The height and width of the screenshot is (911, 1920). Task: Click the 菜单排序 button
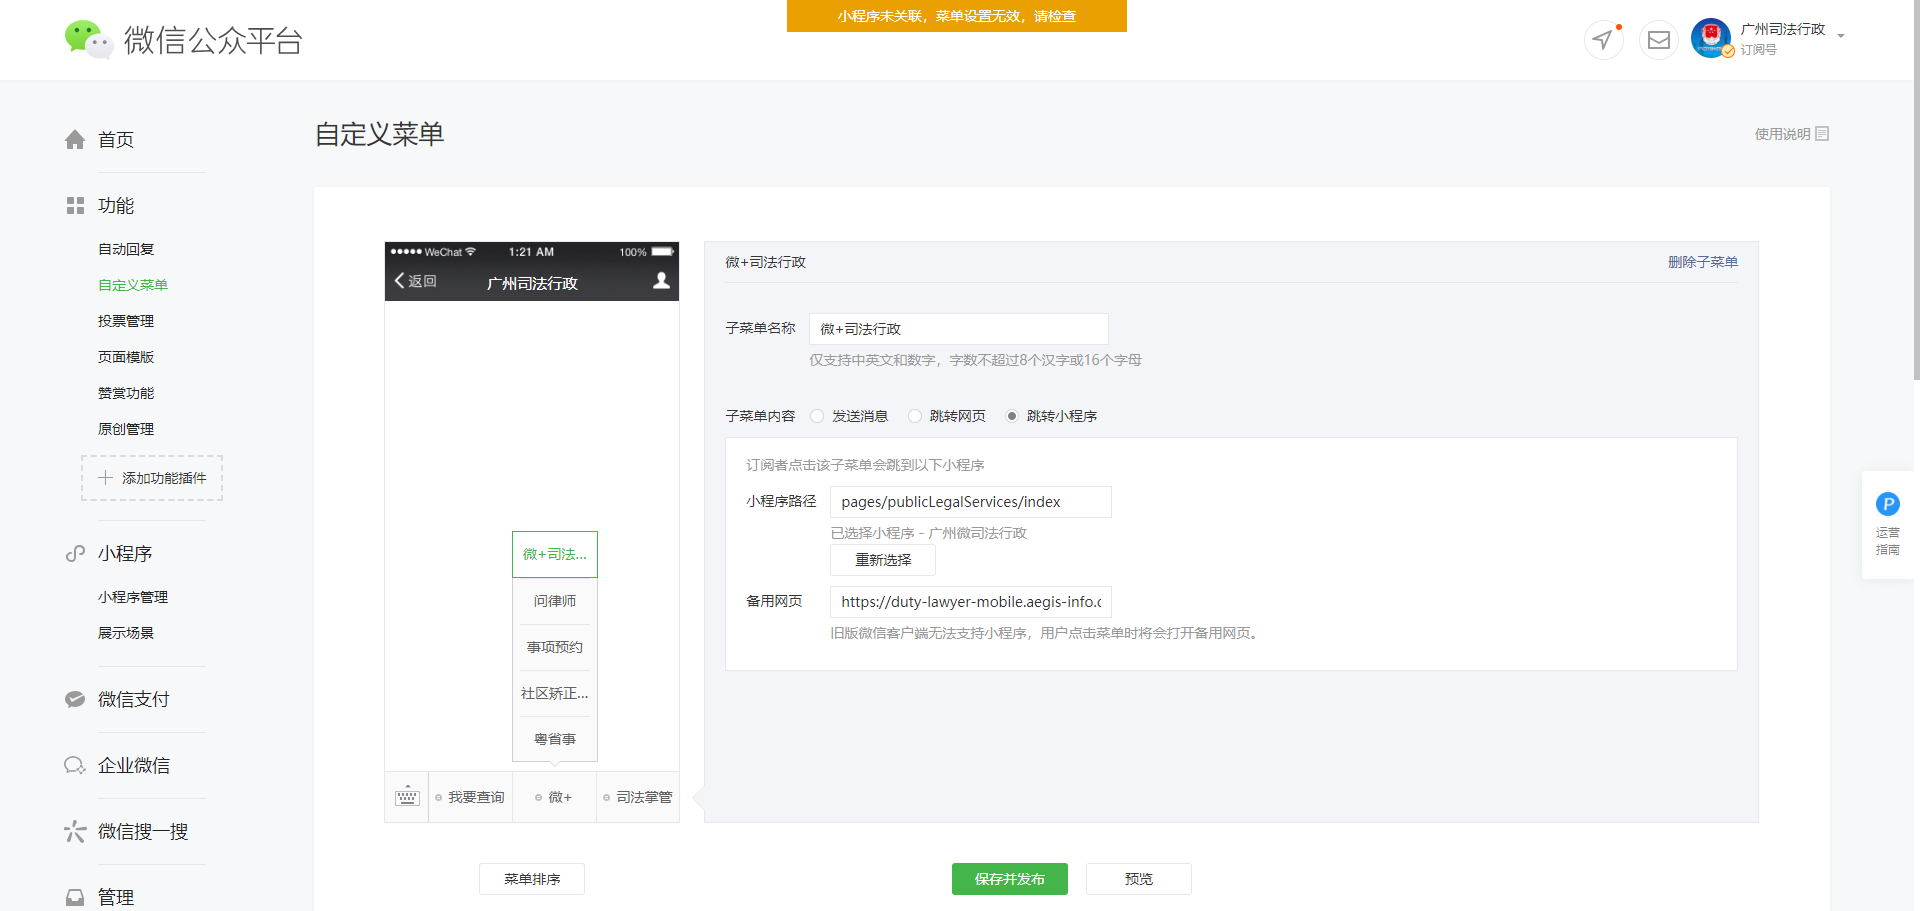[532, 879]
